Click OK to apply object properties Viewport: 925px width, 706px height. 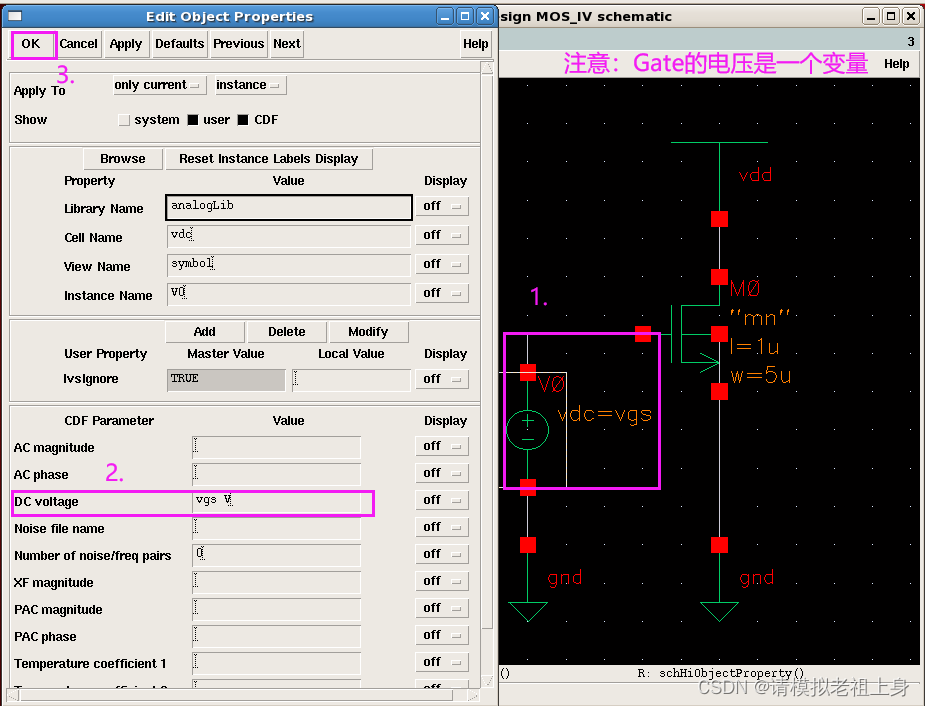pyautogui.click(x=30, y=44)
